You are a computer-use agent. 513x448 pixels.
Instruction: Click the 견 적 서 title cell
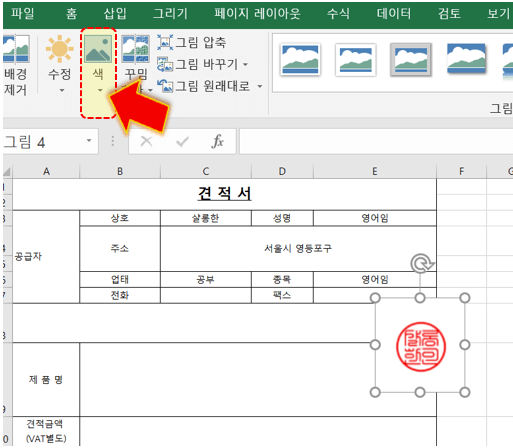(x=224, y=194)
